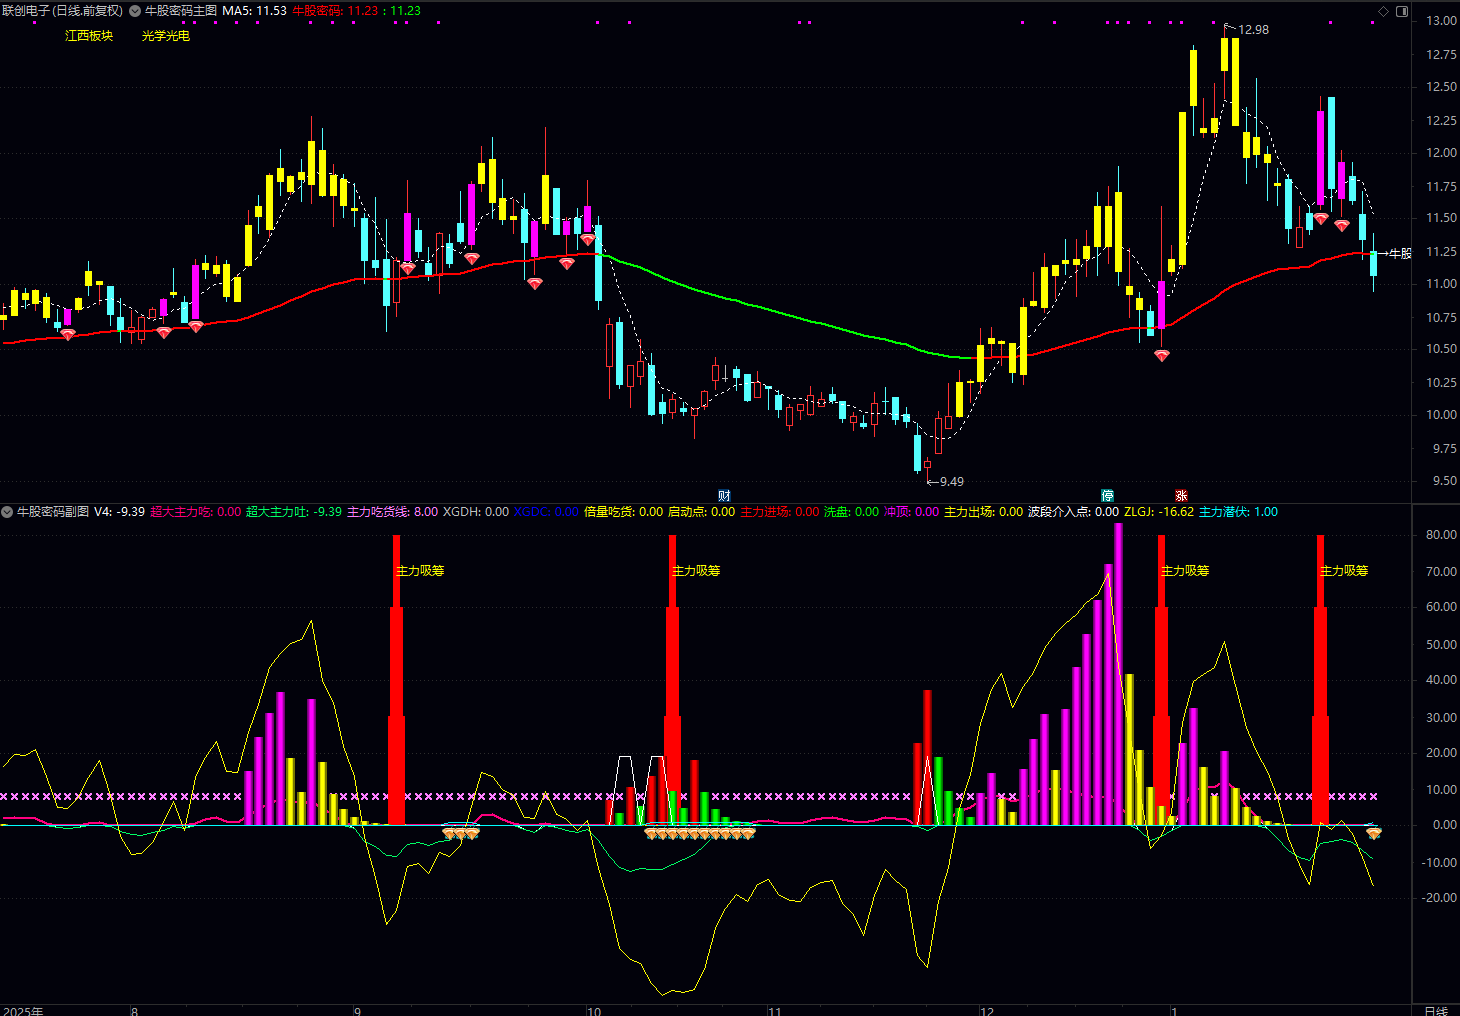Click the 冲顶: 0.00 readout
The height and width of the screenshot is (1016, 1460).
click(911, 512)
